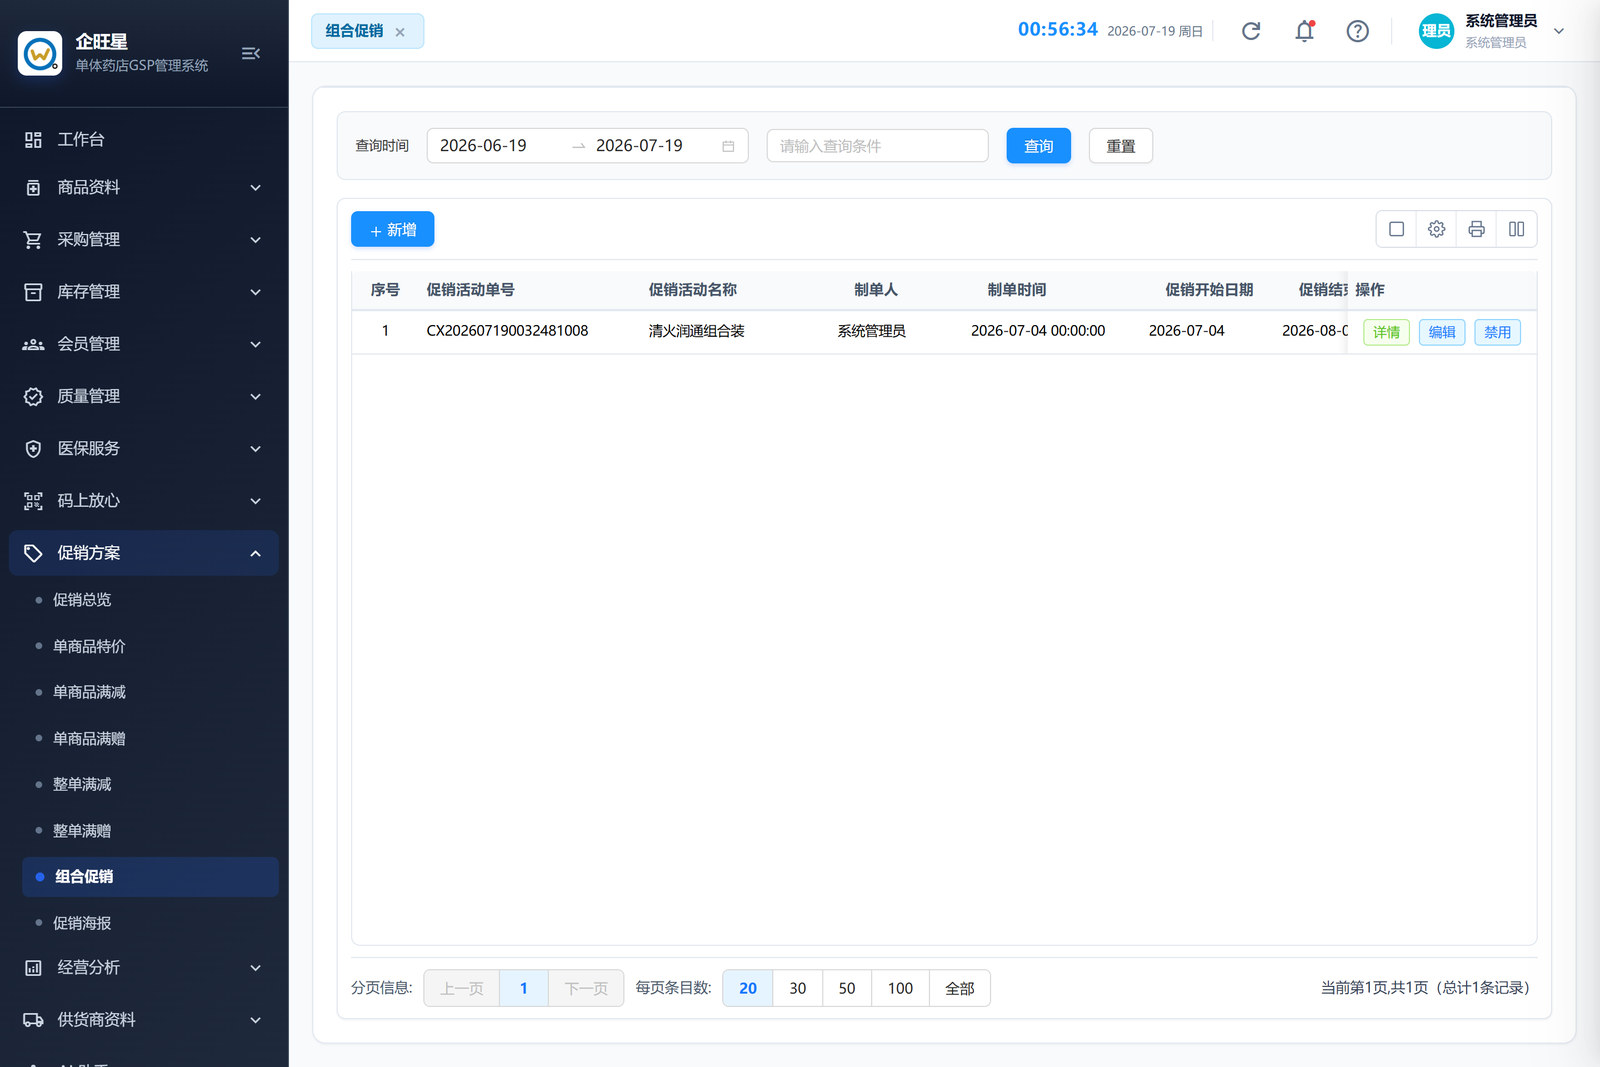Expand the 供货商资料 menu chevron
Screen dimensions: 1600x1067
[x=256, y=1020]
